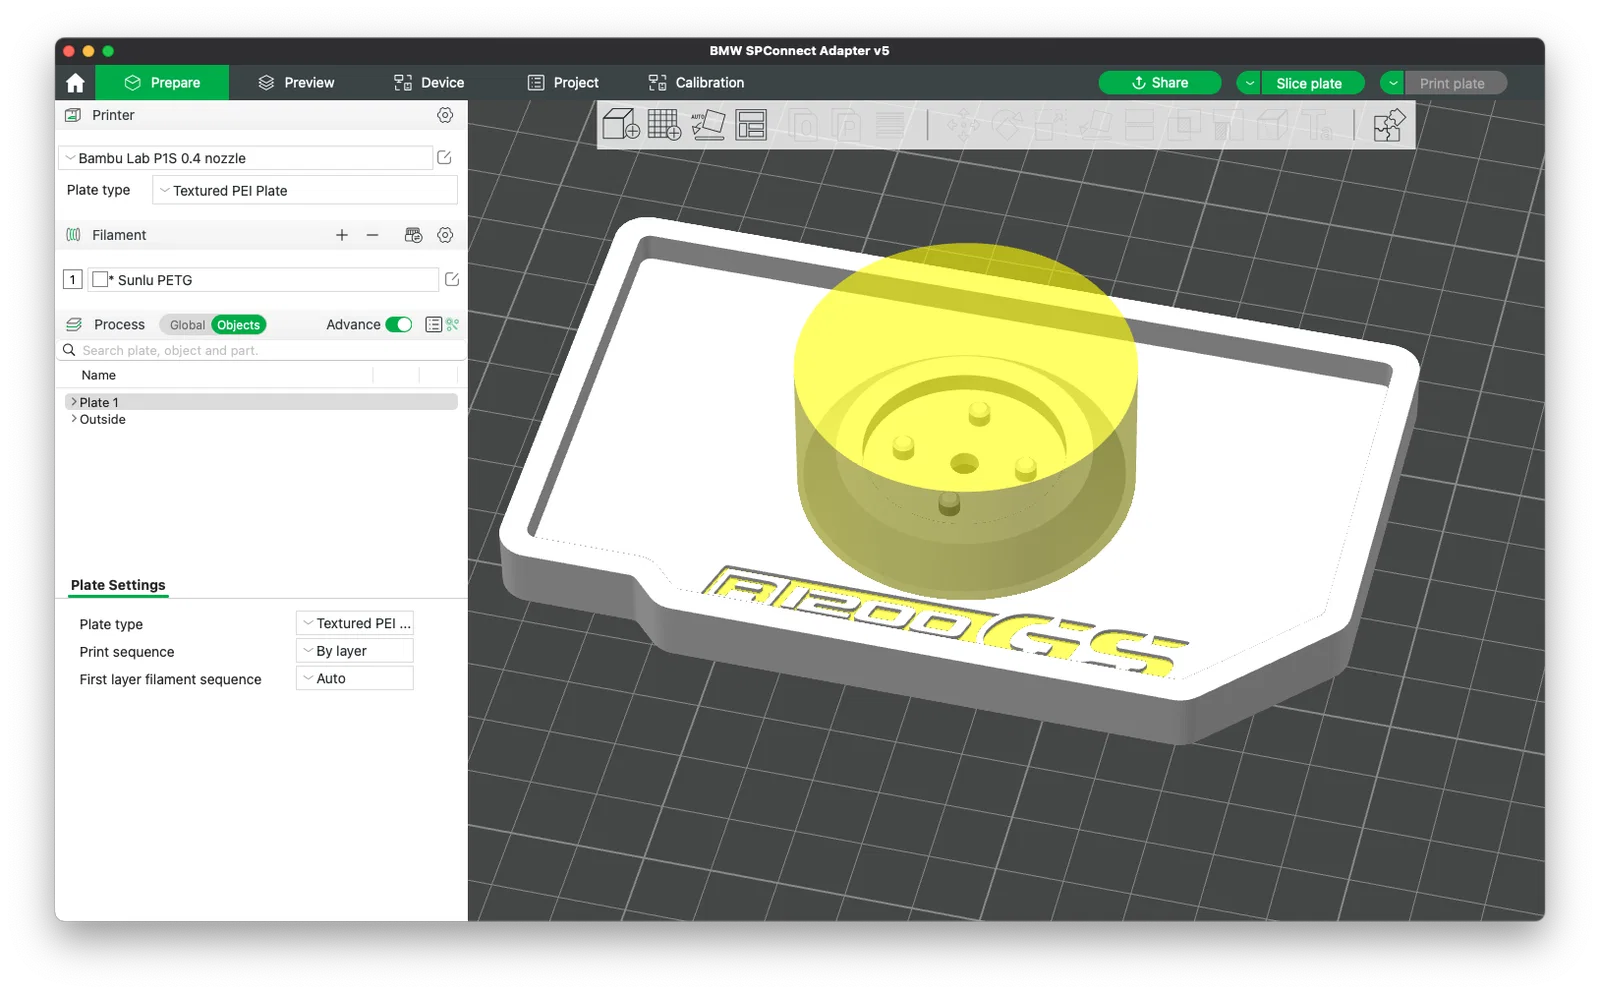Viewport: 1600px width, 994px height.
Task: Select the Seam painting tool
Action: [1272, 125]
